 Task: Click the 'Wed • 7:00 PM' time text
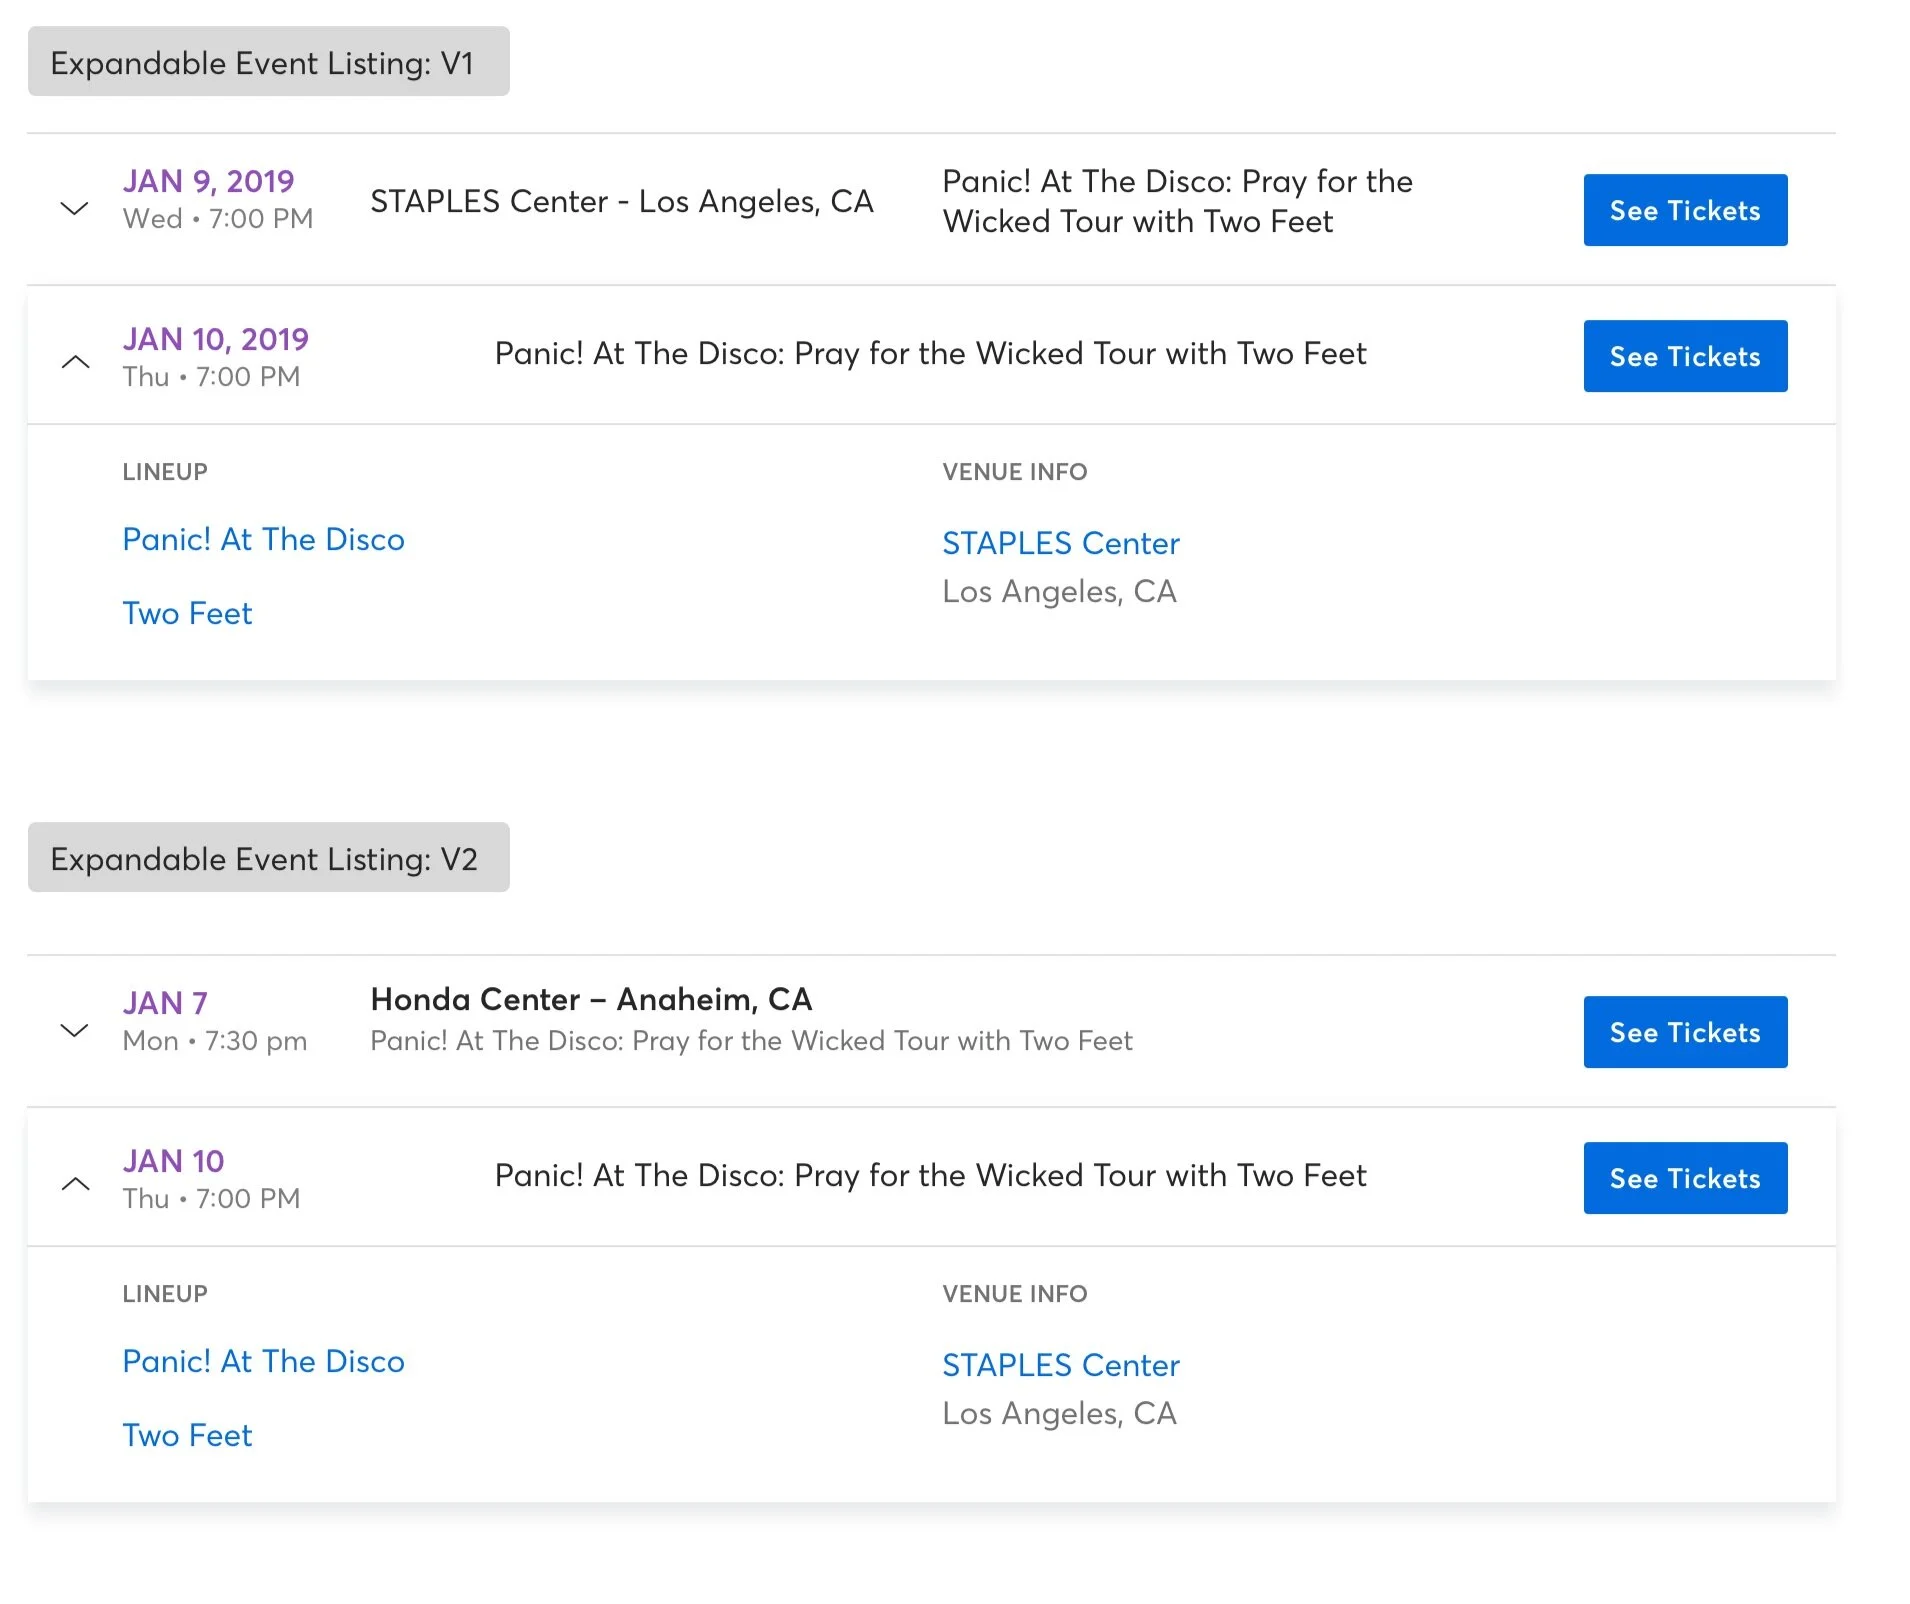[x=218, y=219]
